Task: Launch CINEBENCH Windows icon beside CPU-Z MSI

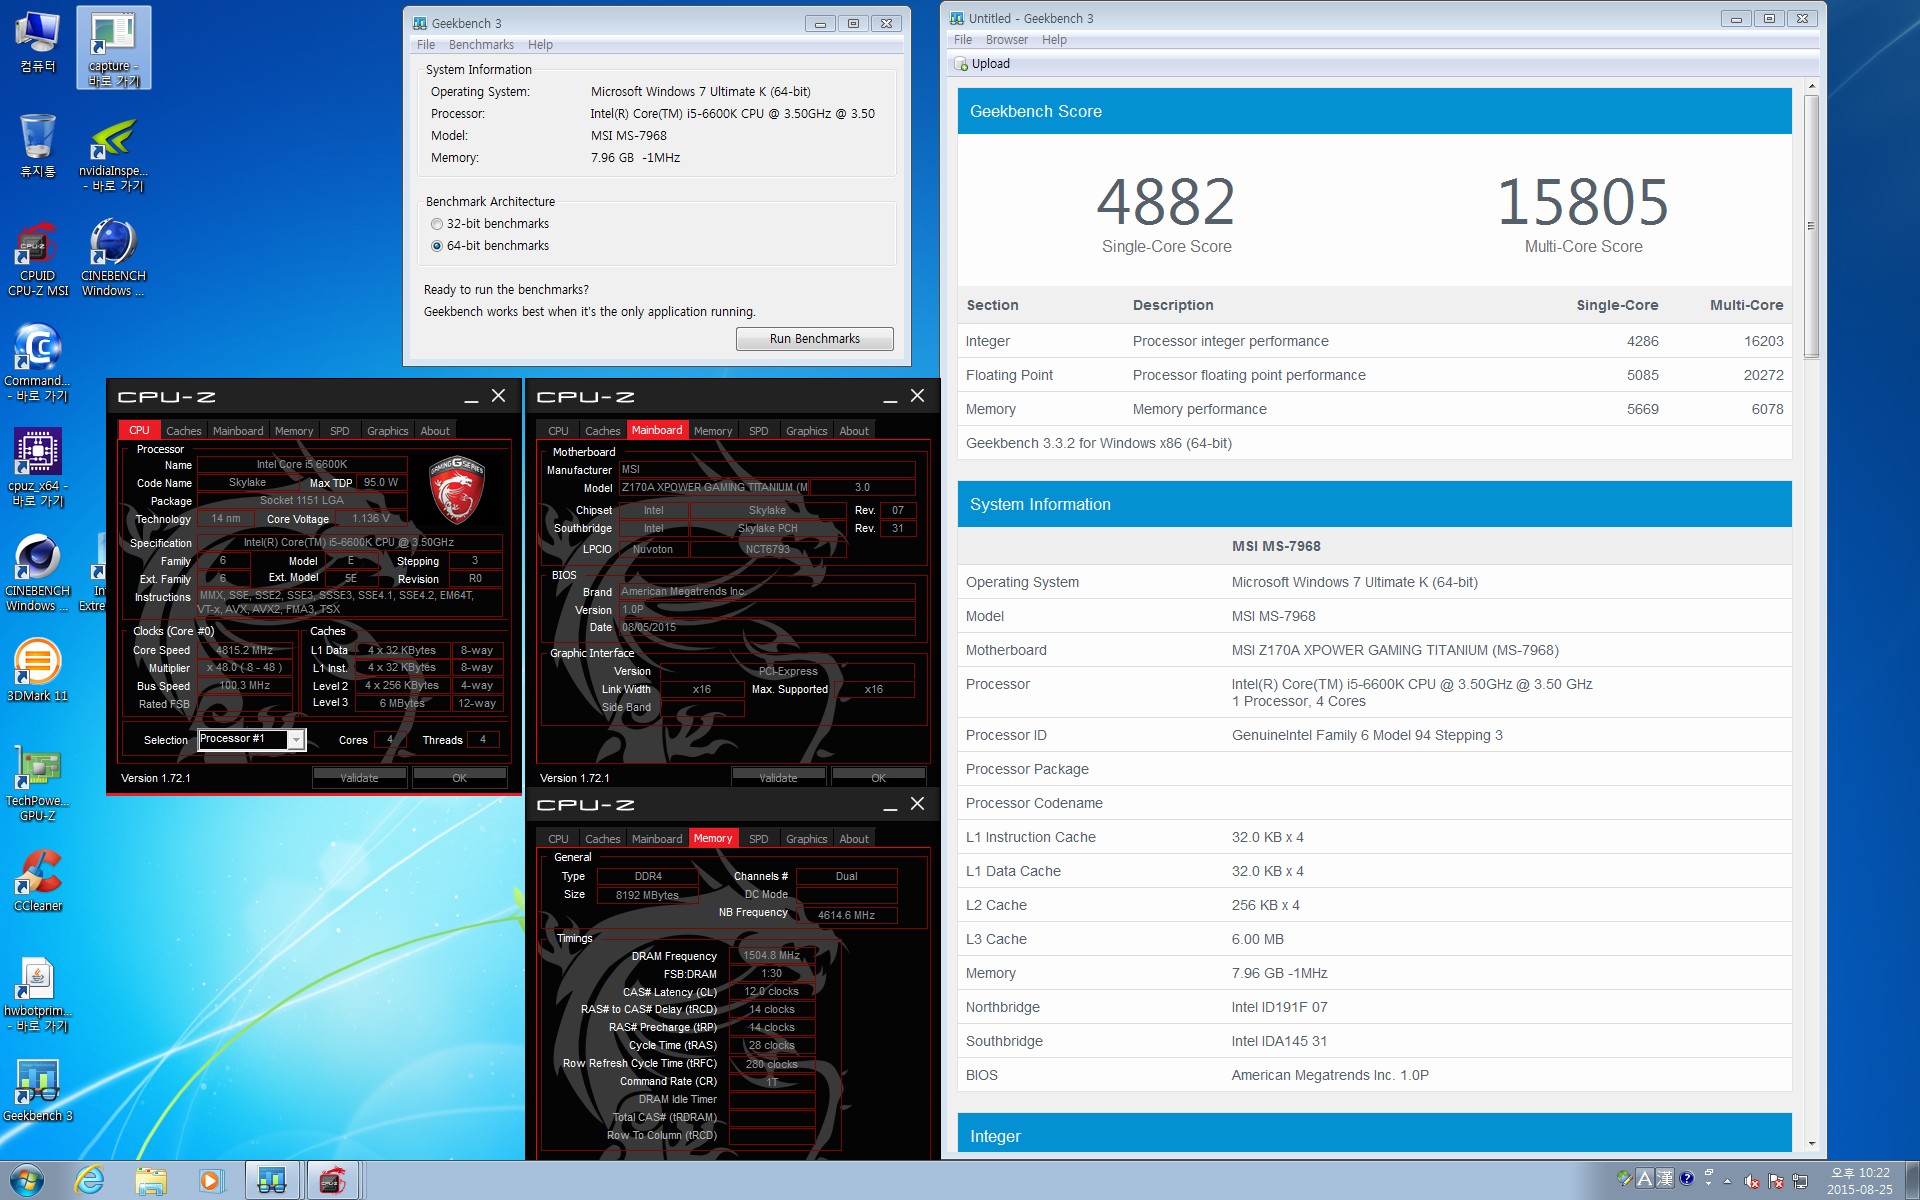Action: (113, 259)
